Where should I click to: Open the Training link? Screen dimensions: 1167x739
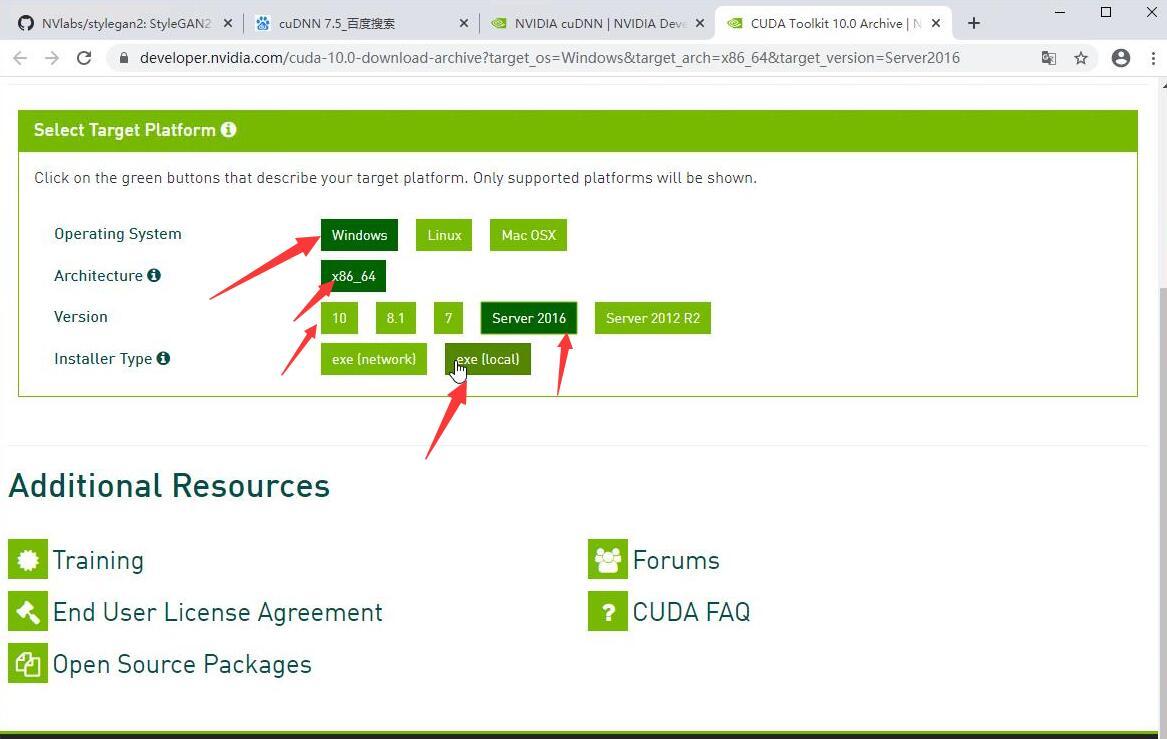point(98,560)
